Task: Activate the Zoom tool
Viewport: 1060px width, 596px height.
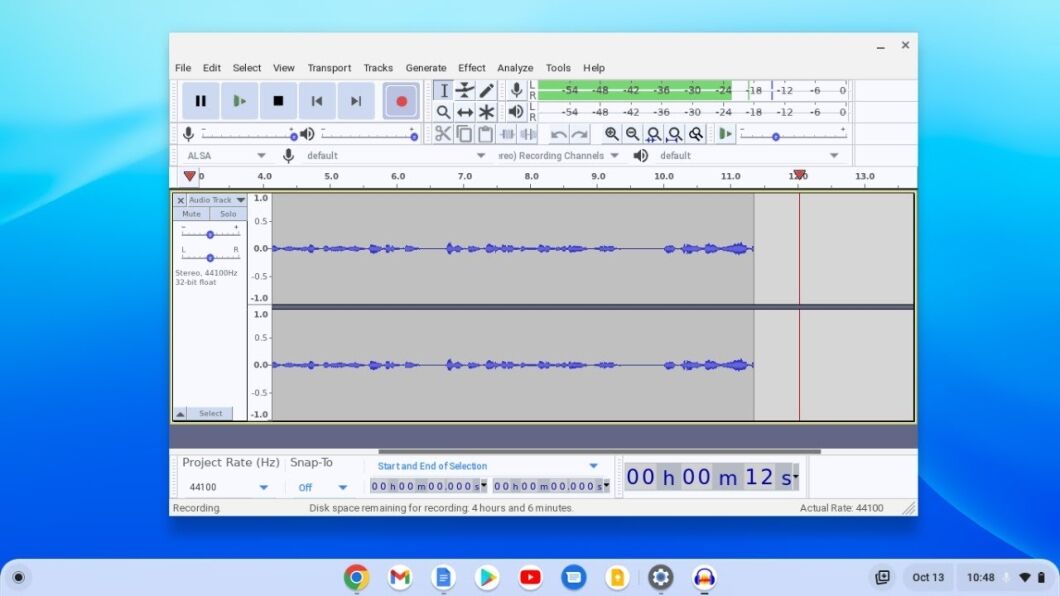Action: pyautogui.click(x=444, y=111)
